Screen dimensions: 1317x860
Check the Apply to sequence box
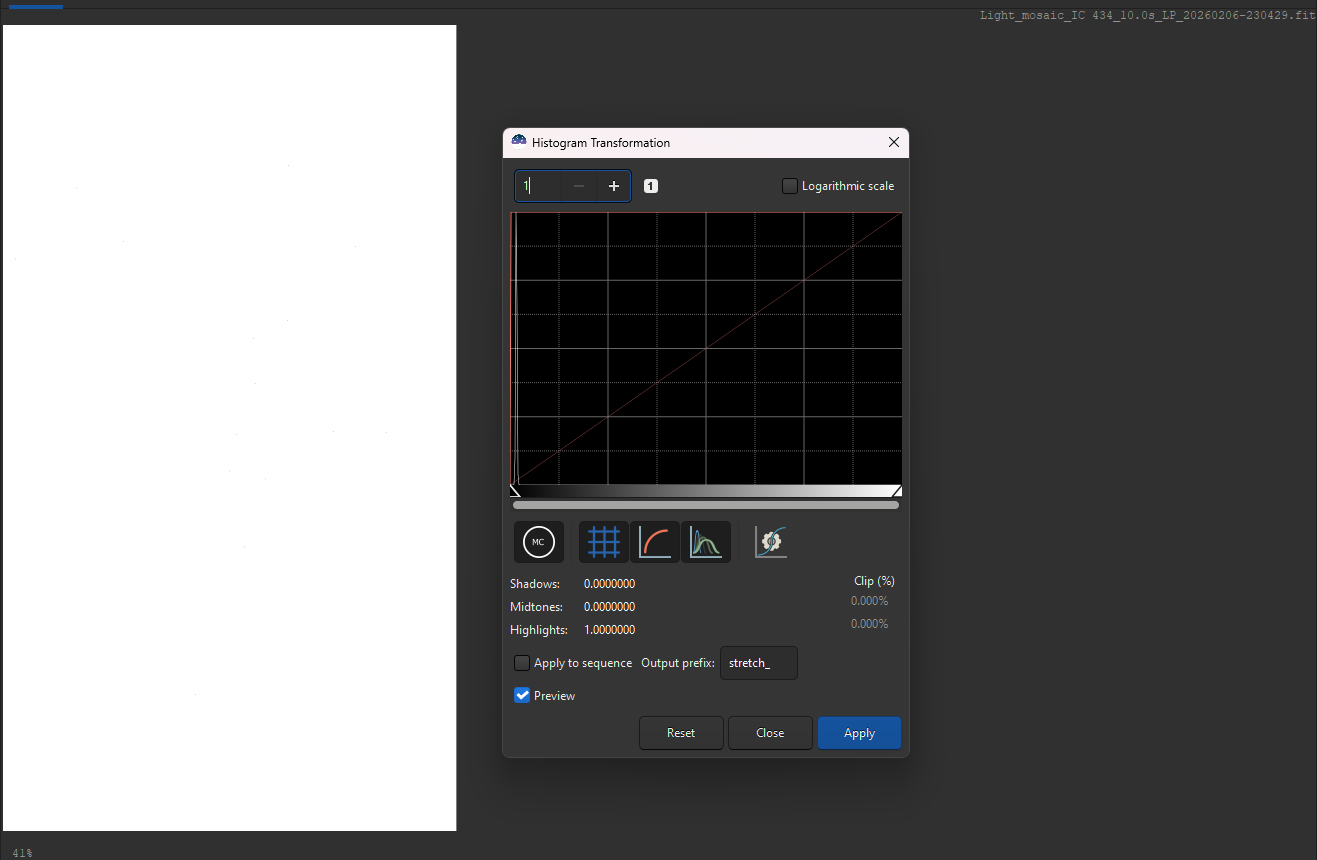522,663
